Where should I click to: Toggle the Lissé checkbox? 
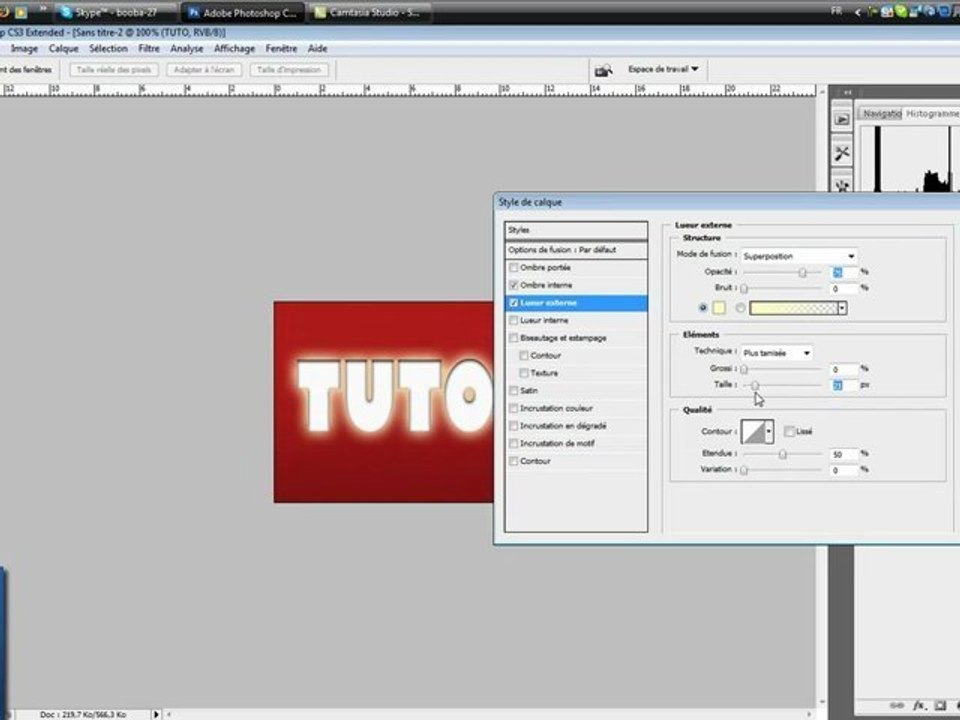(x=790, y=432)
